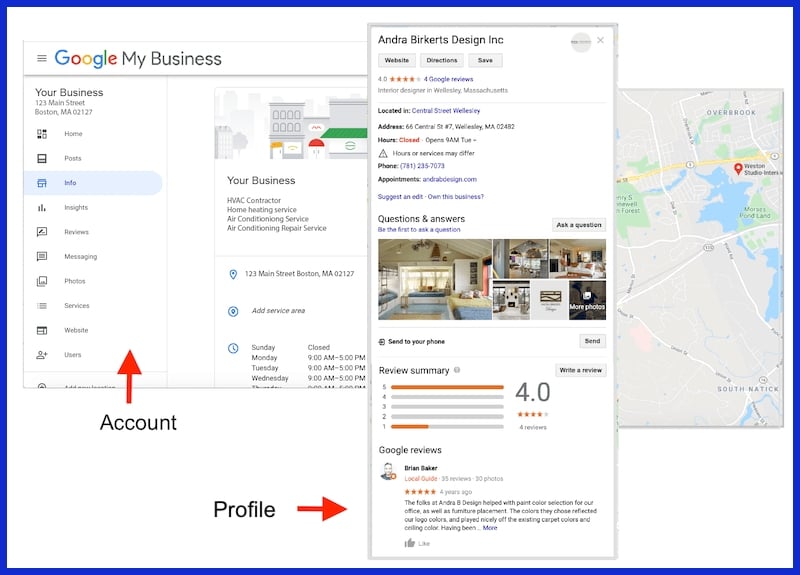Open the 4 Google reviews link
The height and width of the screenshot is (575, 800).
(x=447, y=79)
